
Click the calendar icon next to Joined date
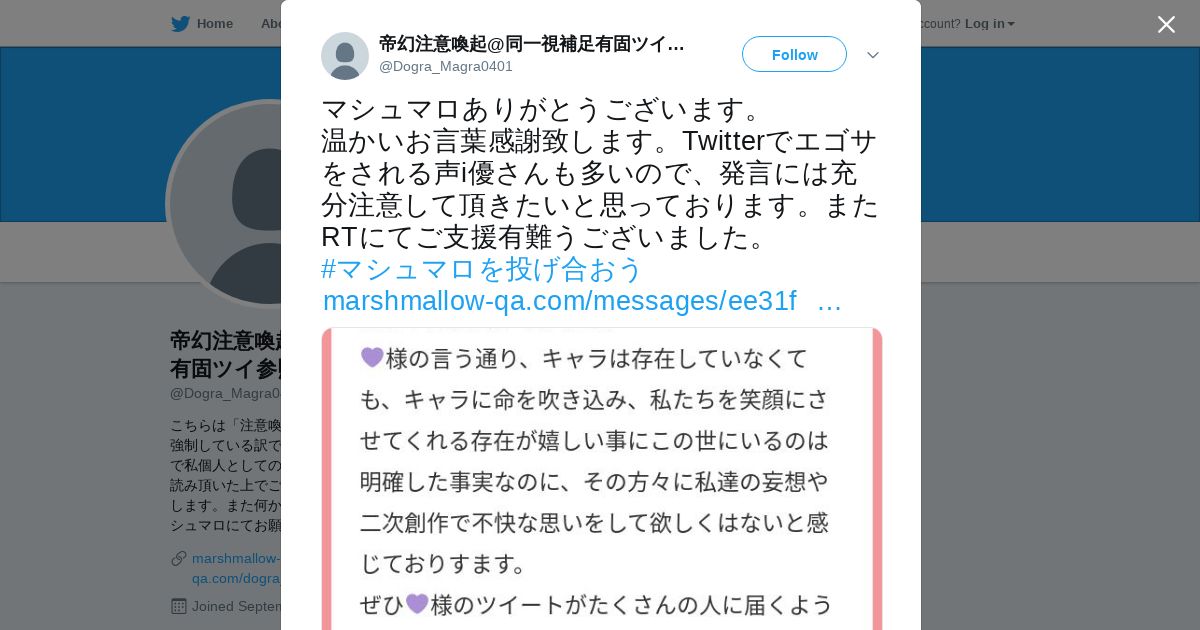[179, 606]
